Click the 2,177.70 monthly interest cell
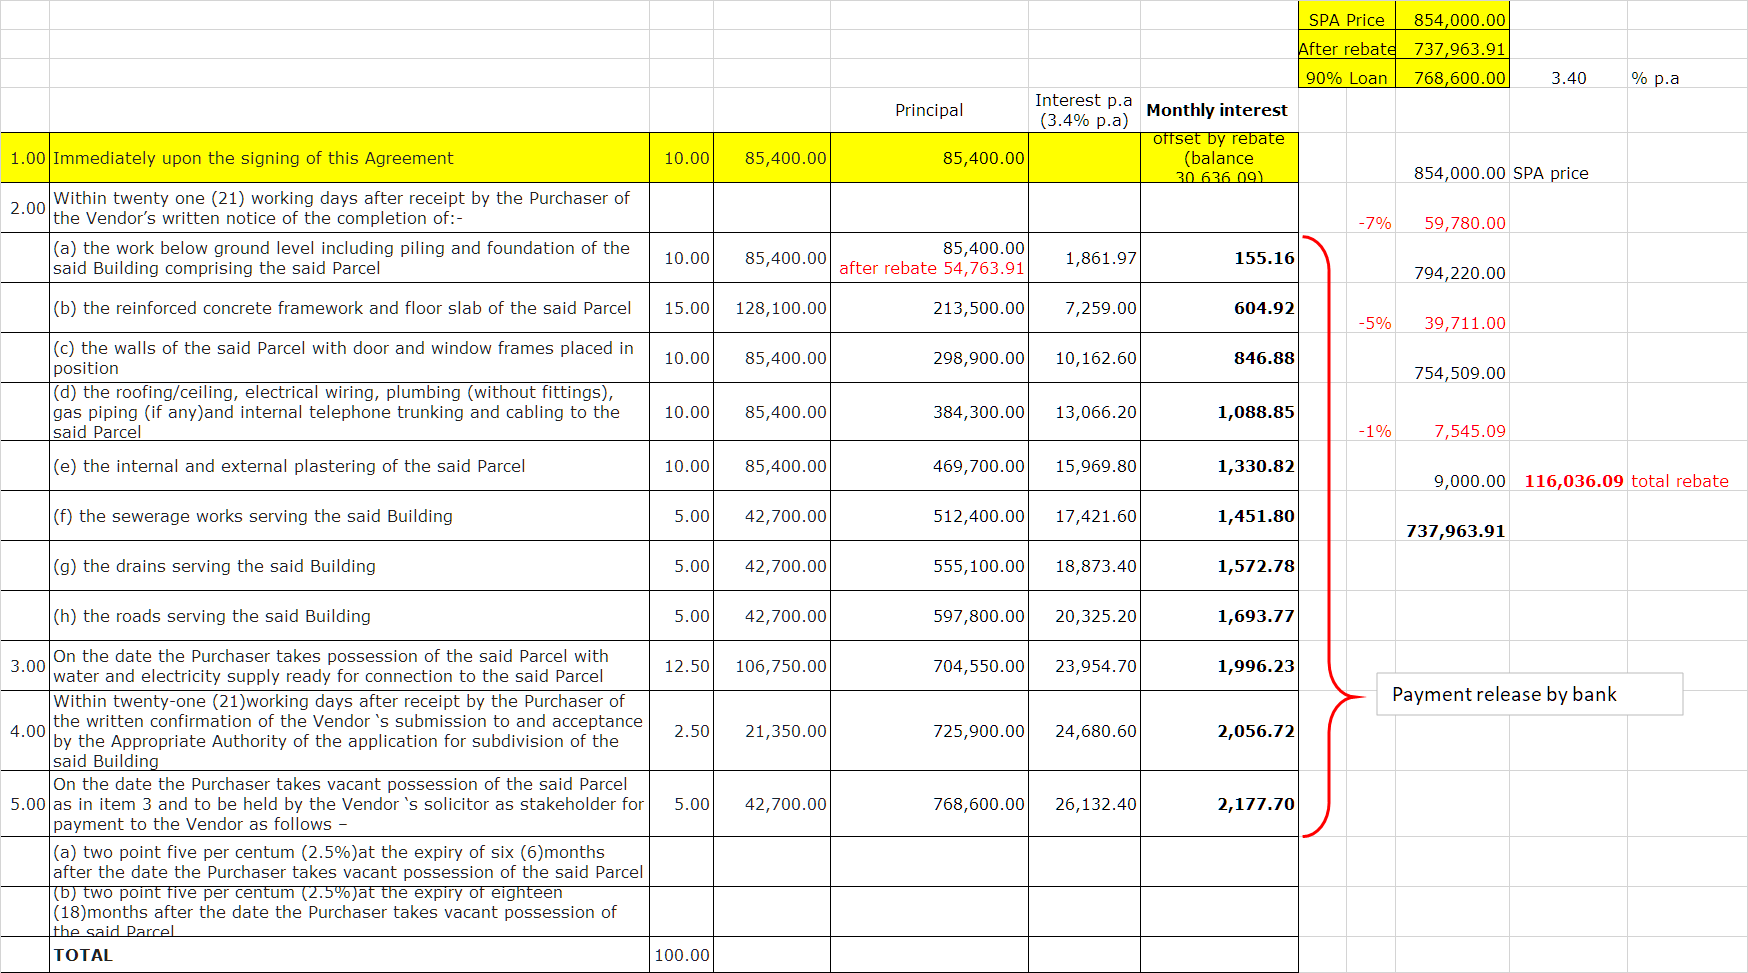 1219,804
